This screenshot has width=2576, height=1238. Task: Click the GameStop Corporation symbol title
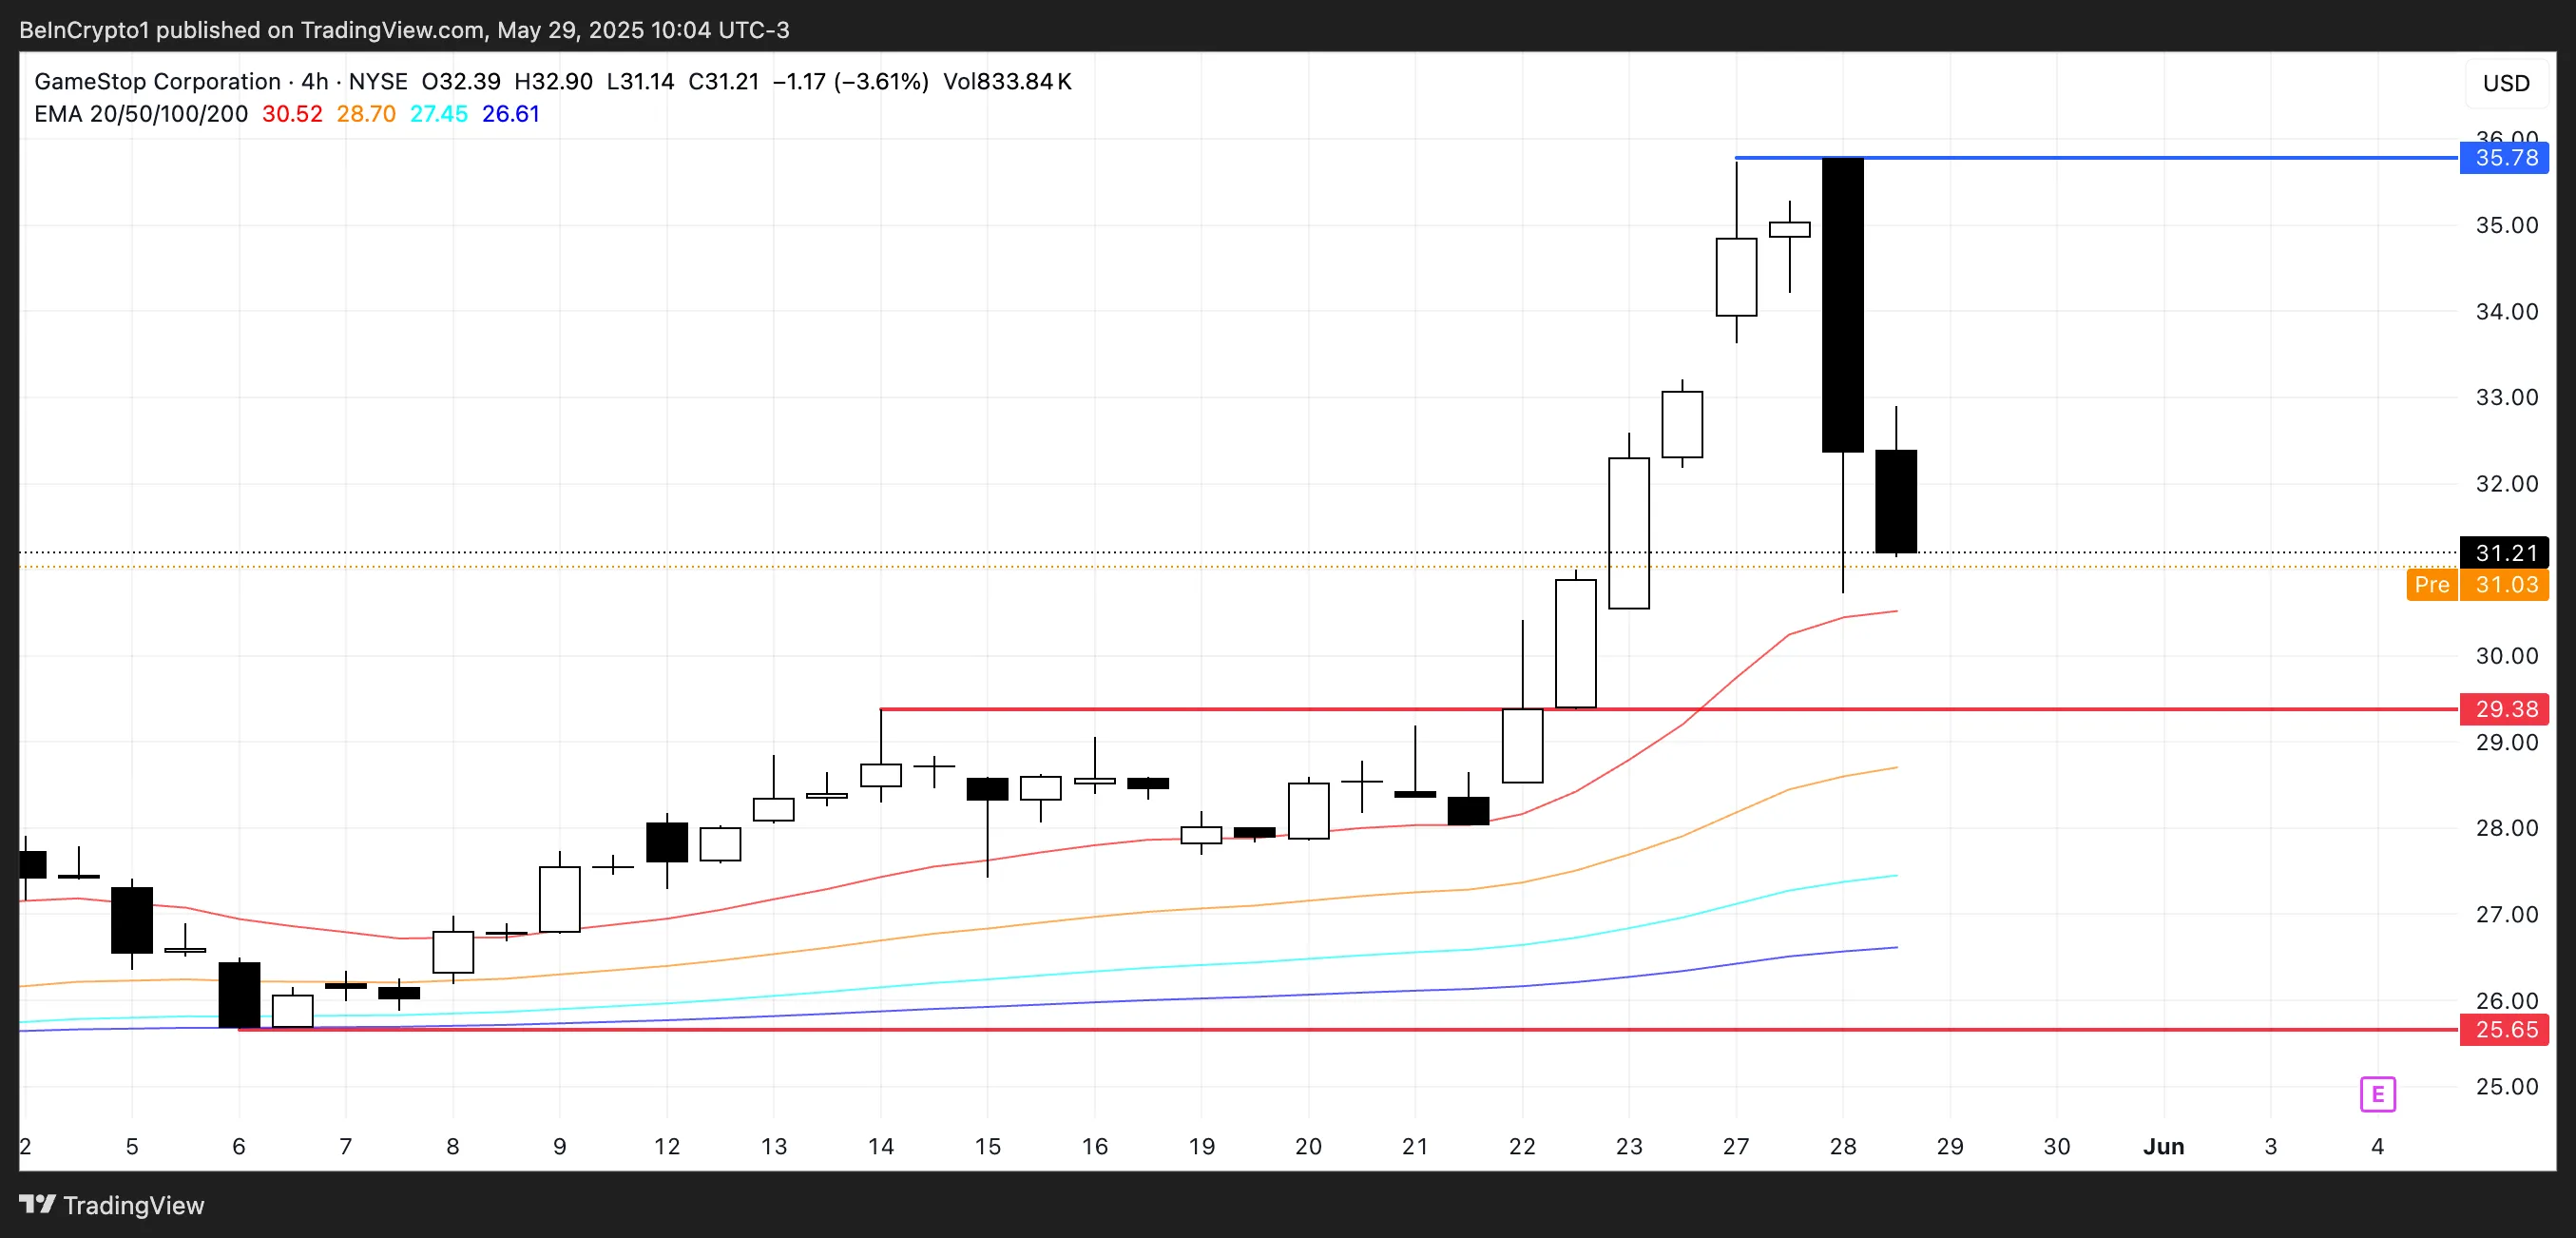(157, 82)
